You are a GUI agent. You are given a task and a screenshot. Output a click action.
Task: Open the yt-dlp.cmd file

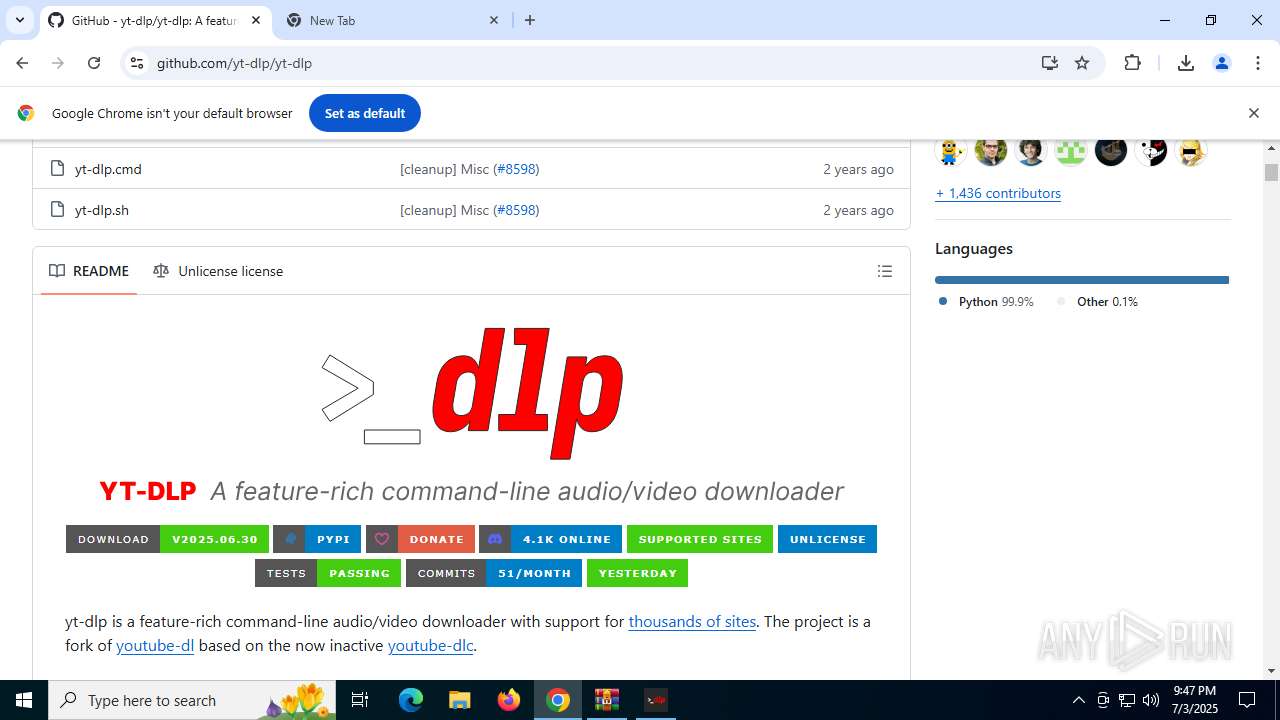108,169
